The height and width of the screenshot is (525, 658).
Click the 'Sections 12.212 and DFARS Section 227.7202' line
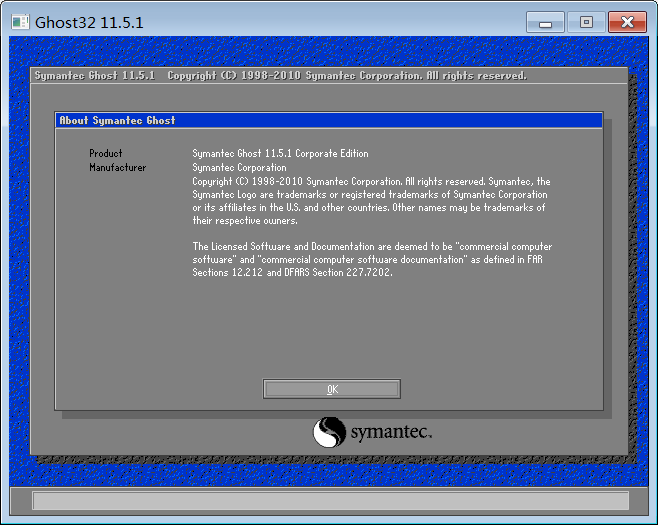(x=292, y=272)
